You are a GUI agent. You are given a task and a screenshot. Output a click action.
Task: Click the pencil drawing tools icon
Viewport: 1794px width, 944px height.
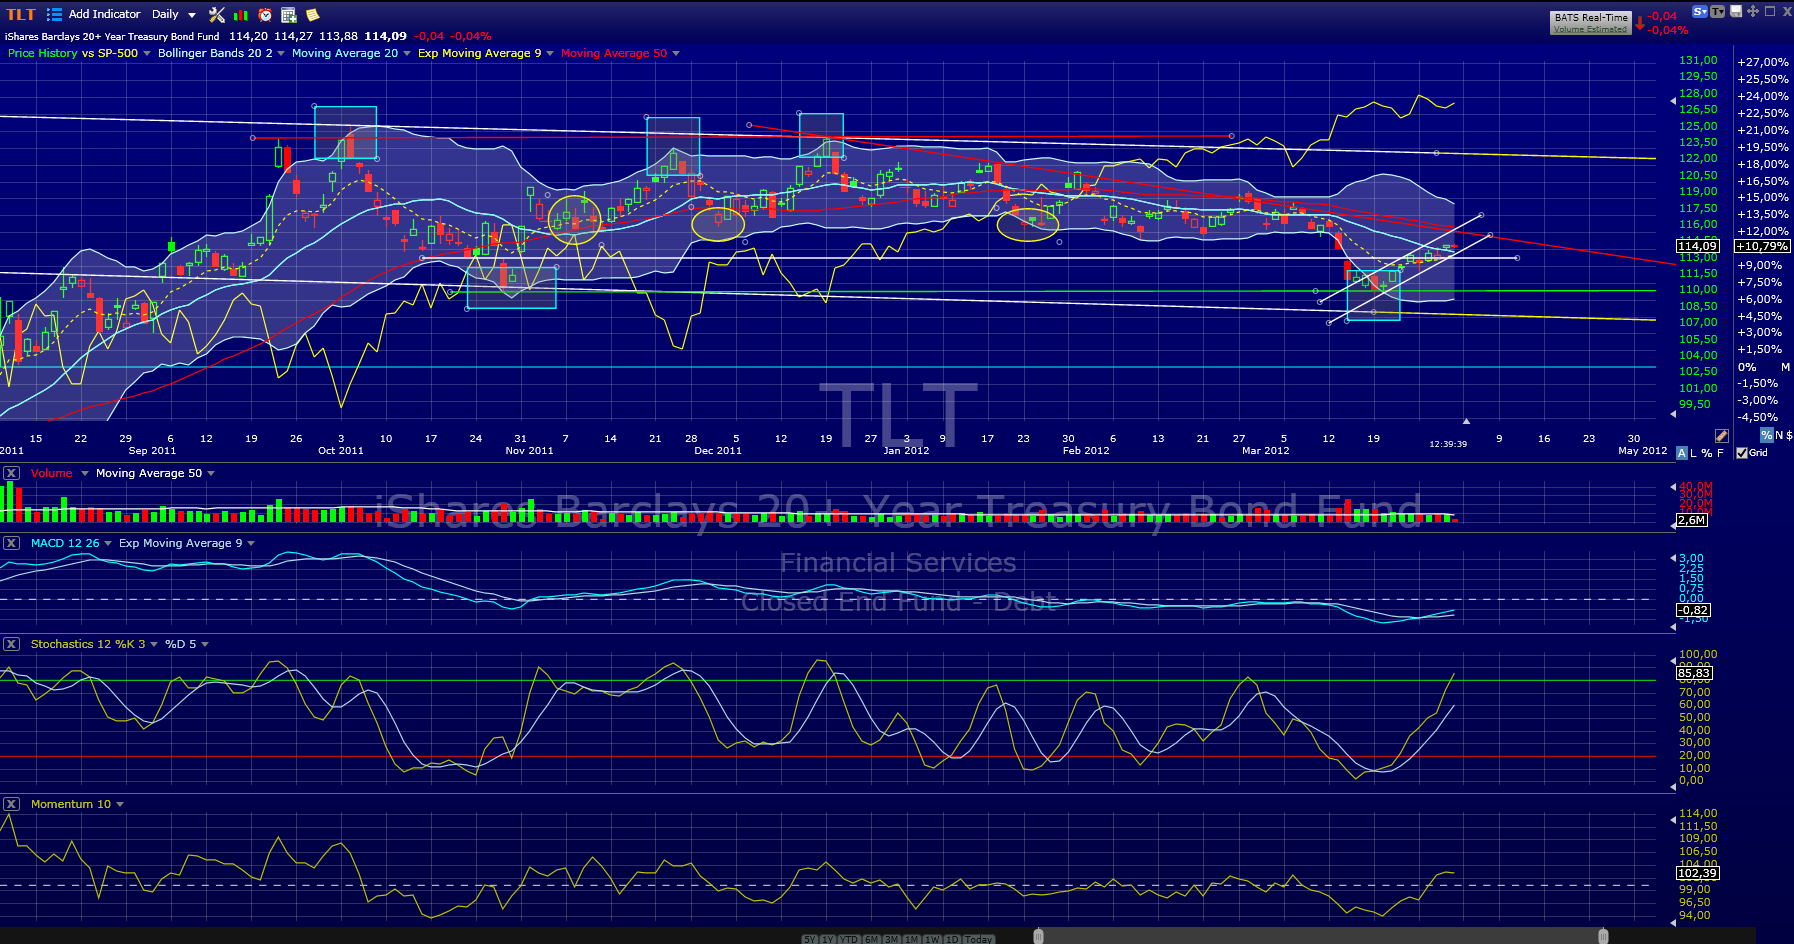1721,436
